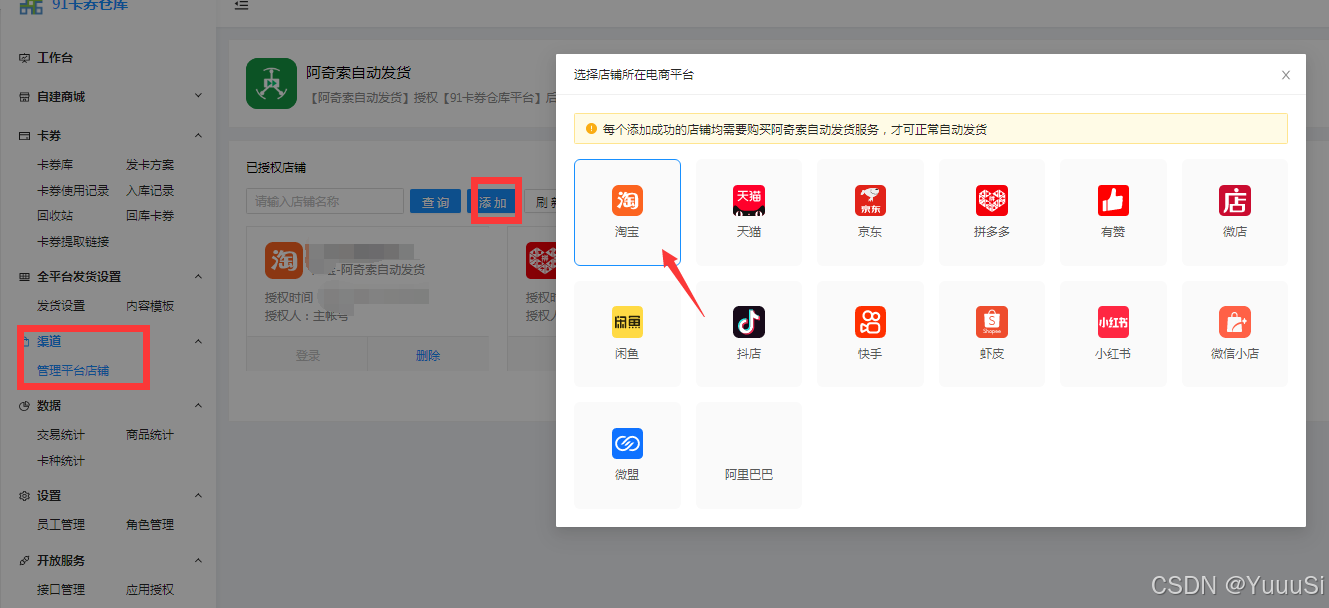Pick the Xianyu (闲鱼) platform icon
Image resolution: width=1329 pixels, height=608 pixels.
[627, 322]
